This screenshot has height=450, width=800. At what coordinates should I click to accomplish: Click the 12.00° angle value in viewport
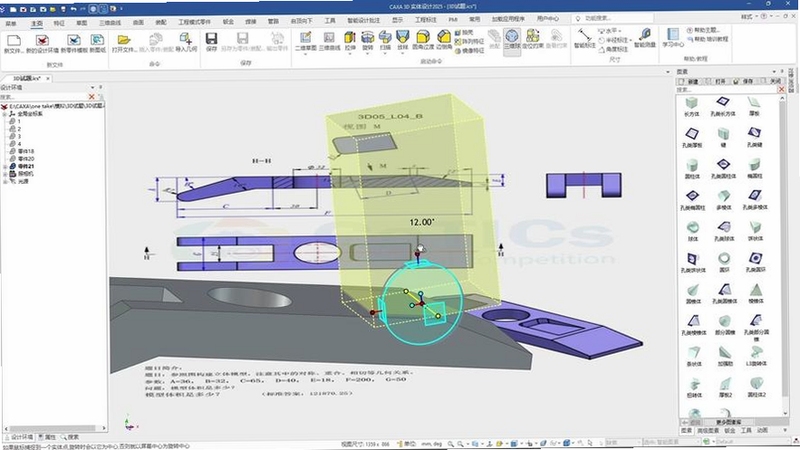point(421,222)
